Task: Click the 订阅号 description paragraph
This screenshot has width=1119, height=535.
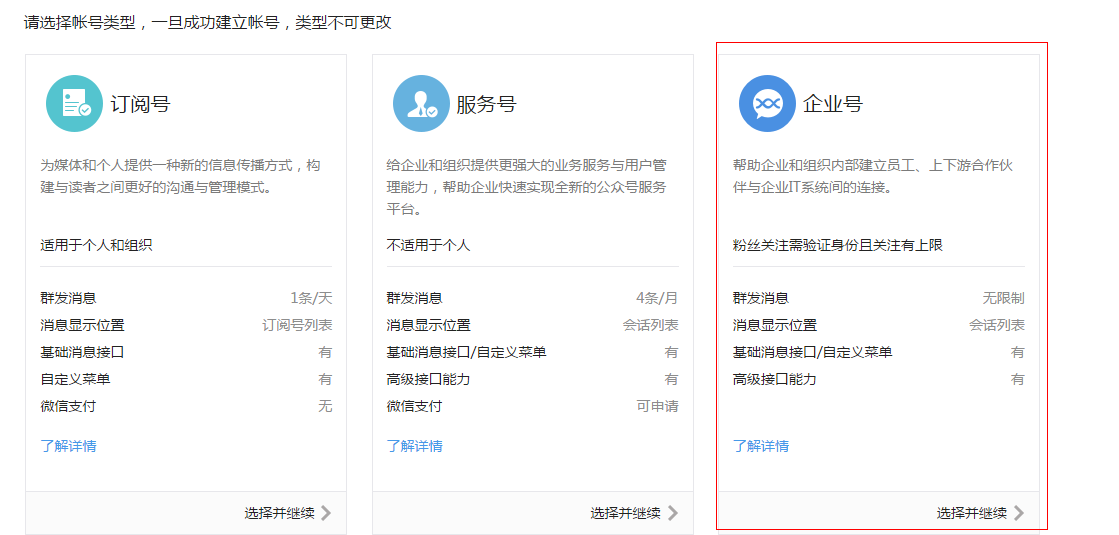Action: [181, 177]
